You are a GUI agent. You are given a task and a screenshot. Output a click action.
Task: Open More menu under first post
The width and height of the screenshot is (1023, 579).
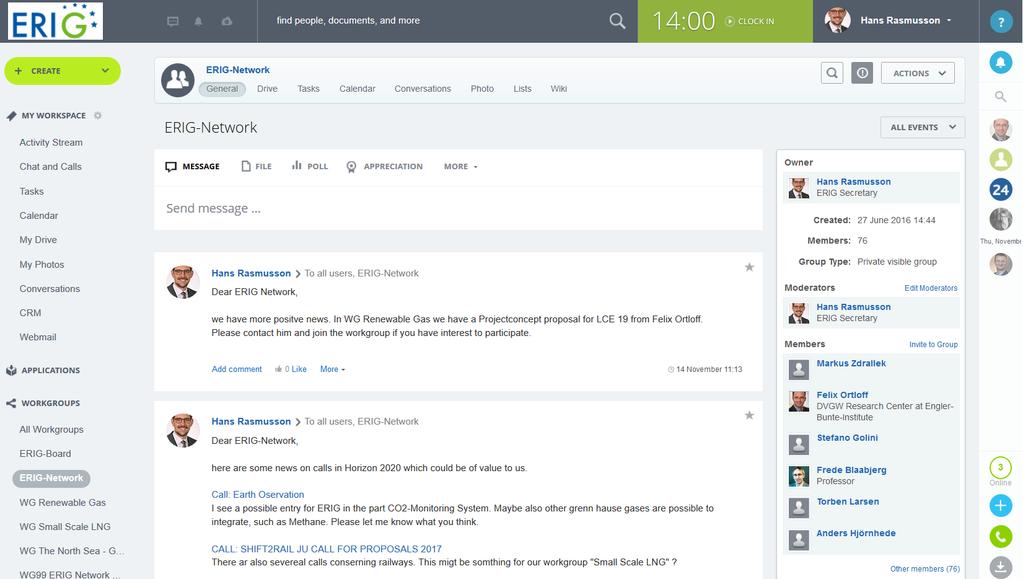click(x=333, y=369)
